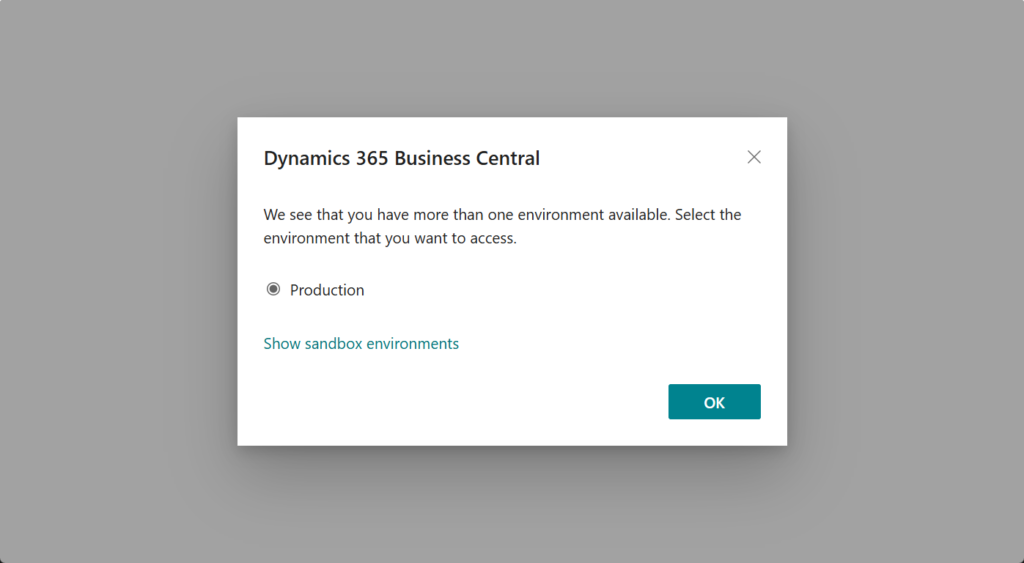Viewport: 1024px width, 563px height.
Task: Click the word 'Production' beside the radio
Action: tap(327, 290)
